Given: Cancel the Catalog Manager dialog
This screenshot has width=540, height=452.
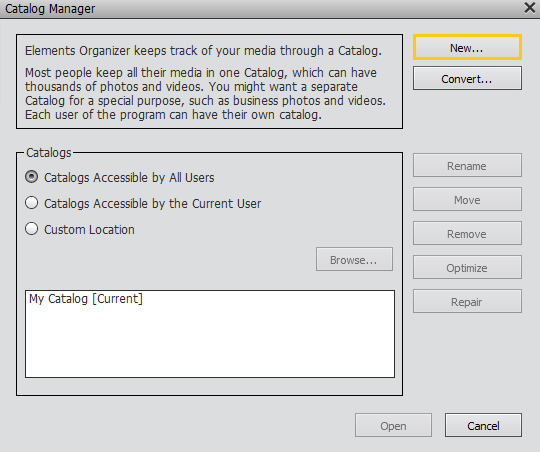Looking at the screenshot, I should [x=483, y=425].
